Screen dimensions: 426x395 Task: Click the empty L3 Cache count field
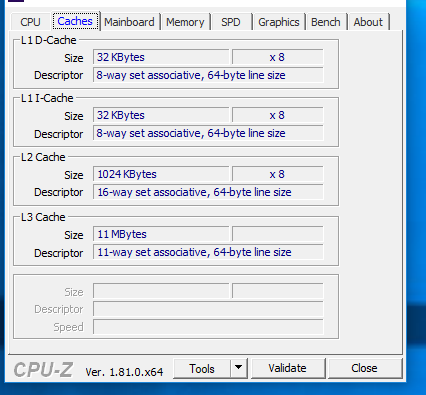click(x=277, y=234)
